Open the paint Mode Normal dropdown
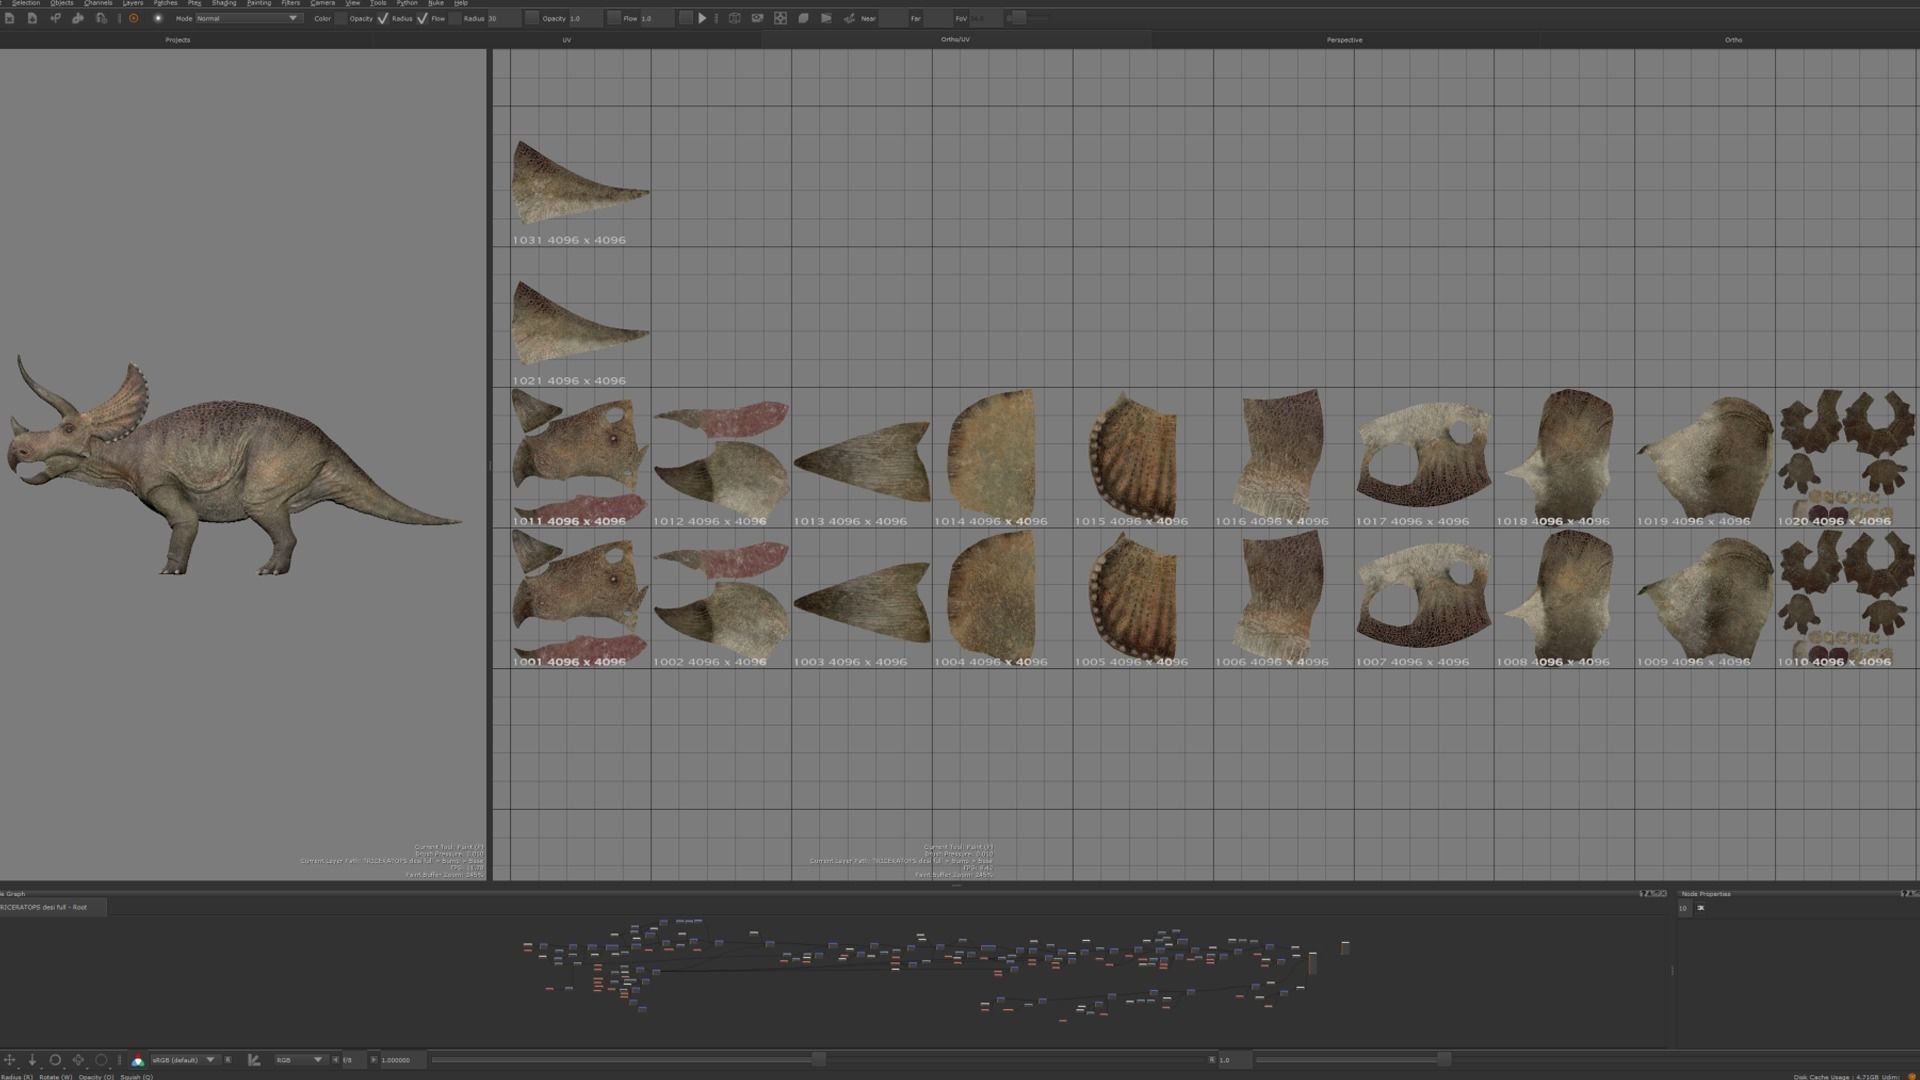This screenshot has width=1920, height=1080. (247, 18)
